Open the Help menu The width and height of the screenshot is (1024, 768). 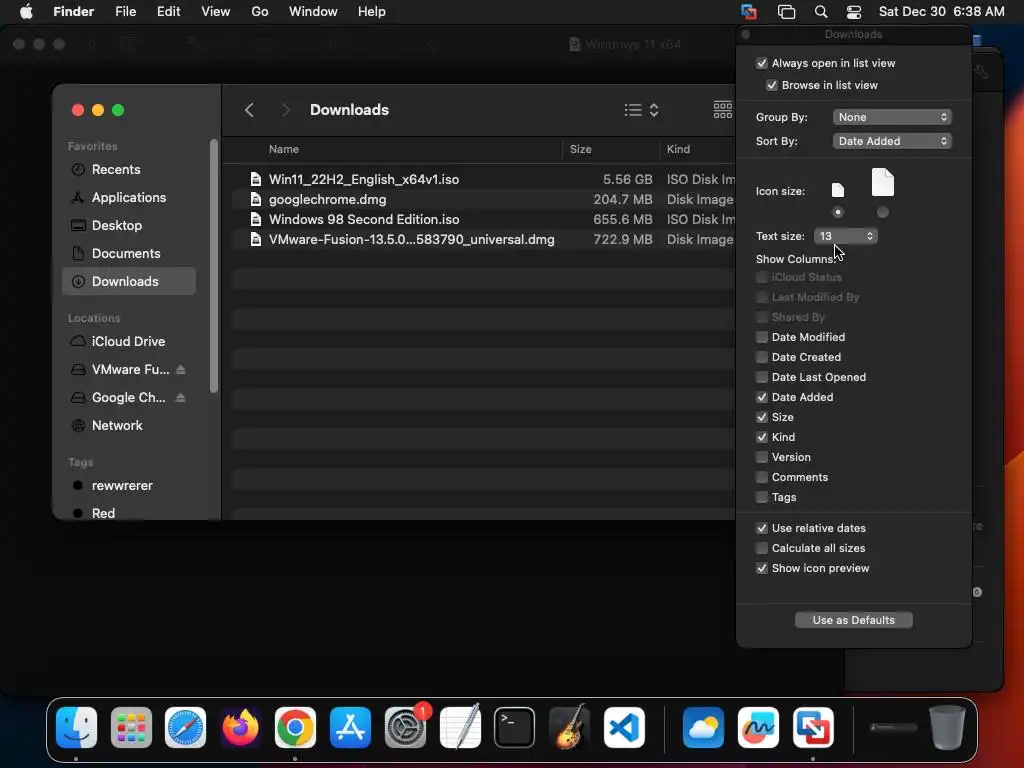tap(372, 12)
